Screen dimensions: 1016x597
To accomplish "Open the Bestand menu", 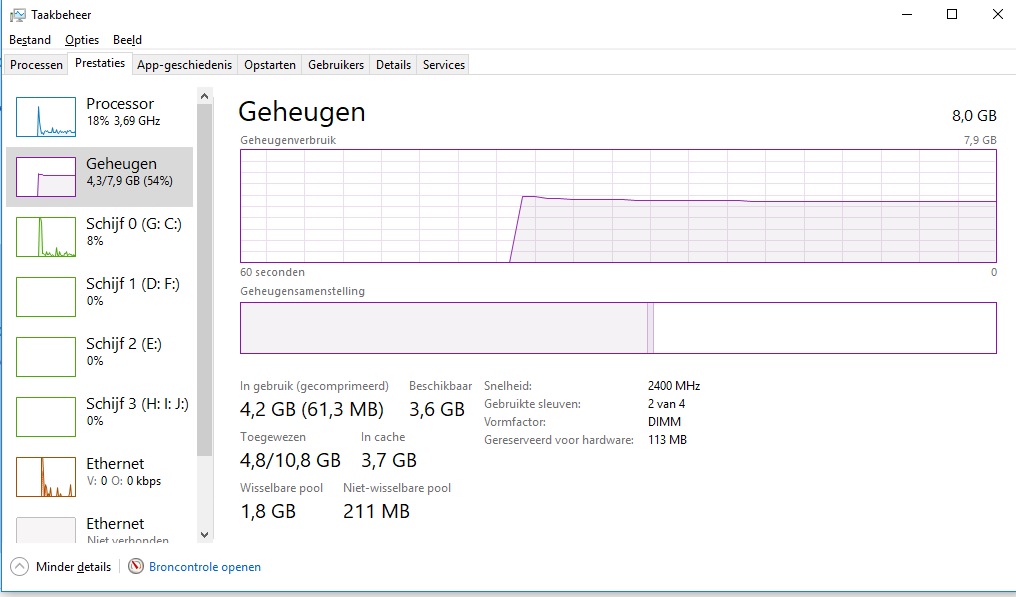I will pos(30,40).
